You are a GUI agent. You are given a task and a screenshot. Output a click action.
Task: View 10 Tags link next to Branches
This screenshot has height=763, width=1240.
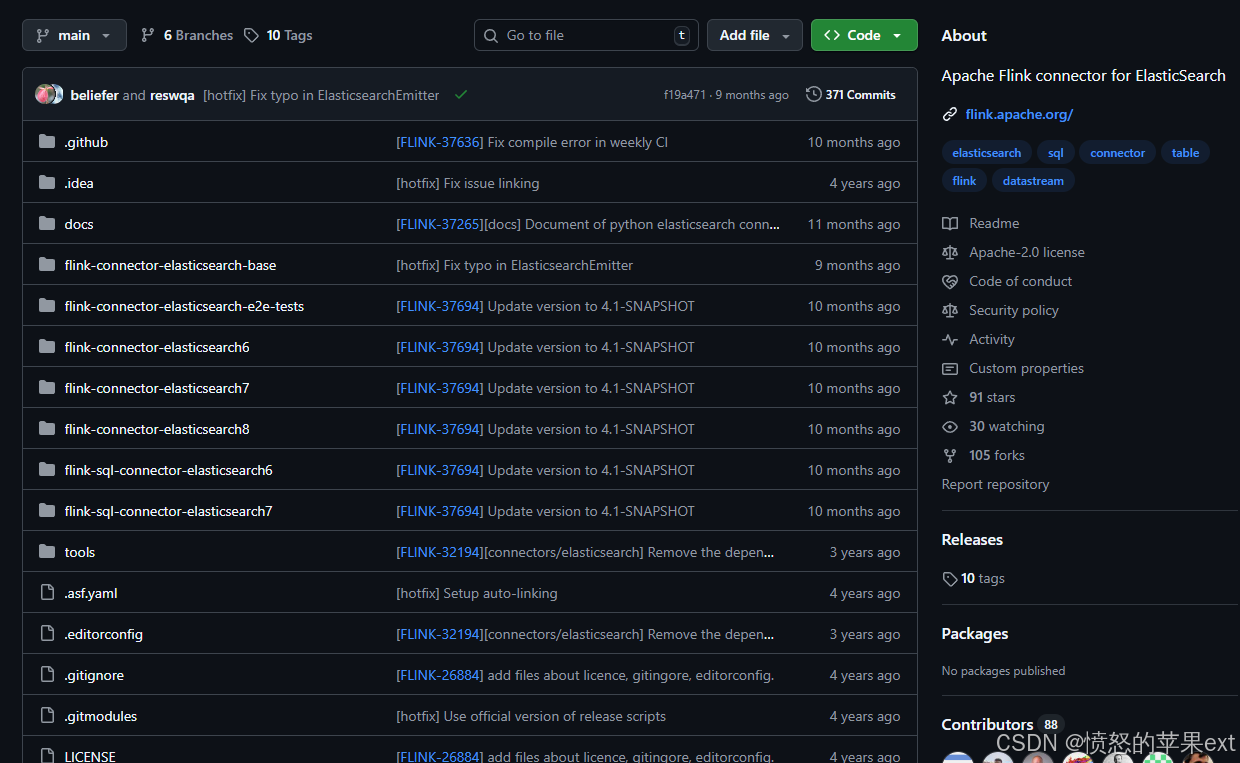click(x=278, y=35)
